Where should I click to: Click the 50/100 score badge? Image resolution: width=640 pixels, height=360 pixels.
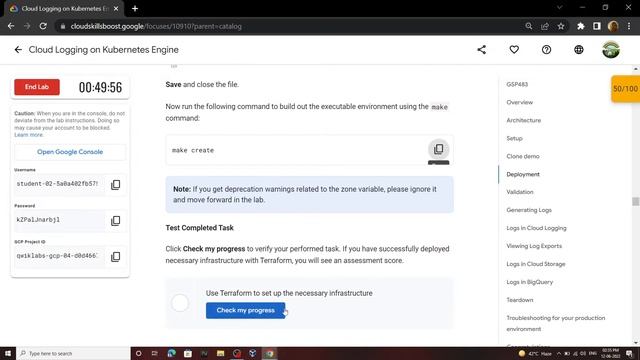(625, 89)
